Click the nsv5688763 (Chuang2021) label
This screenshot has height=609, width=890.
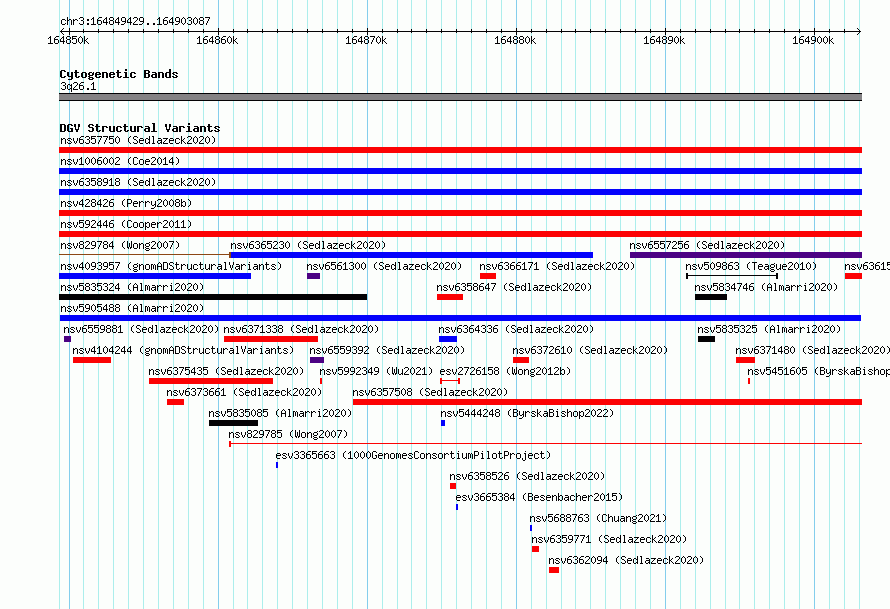[598, 518]
